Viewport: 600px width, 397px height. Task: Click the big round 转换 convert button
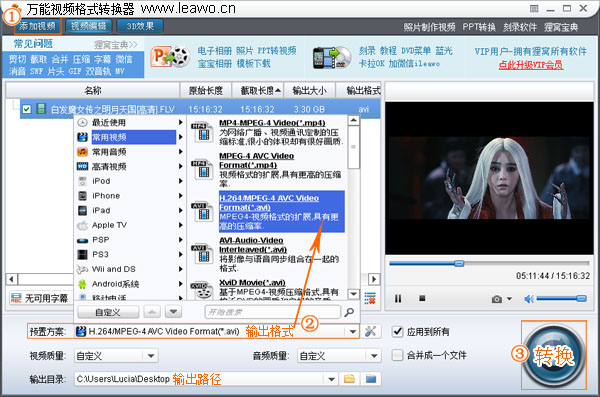point(553,355)
